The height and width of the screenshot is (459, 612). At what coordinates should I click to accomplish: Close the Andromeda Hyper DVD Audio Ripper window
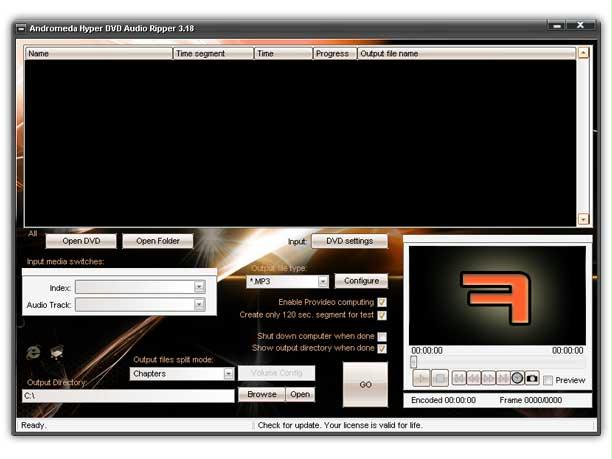[x=580, y=25]
